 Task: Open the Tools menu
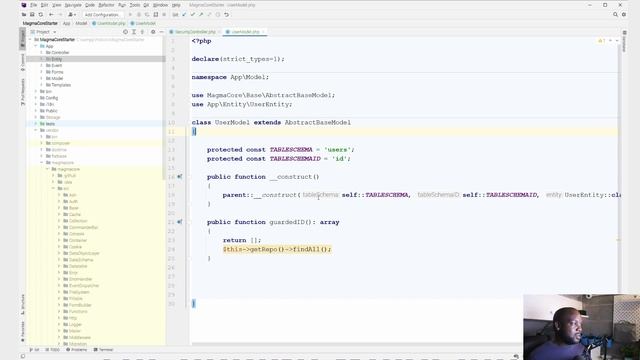(x=135, y=5)
